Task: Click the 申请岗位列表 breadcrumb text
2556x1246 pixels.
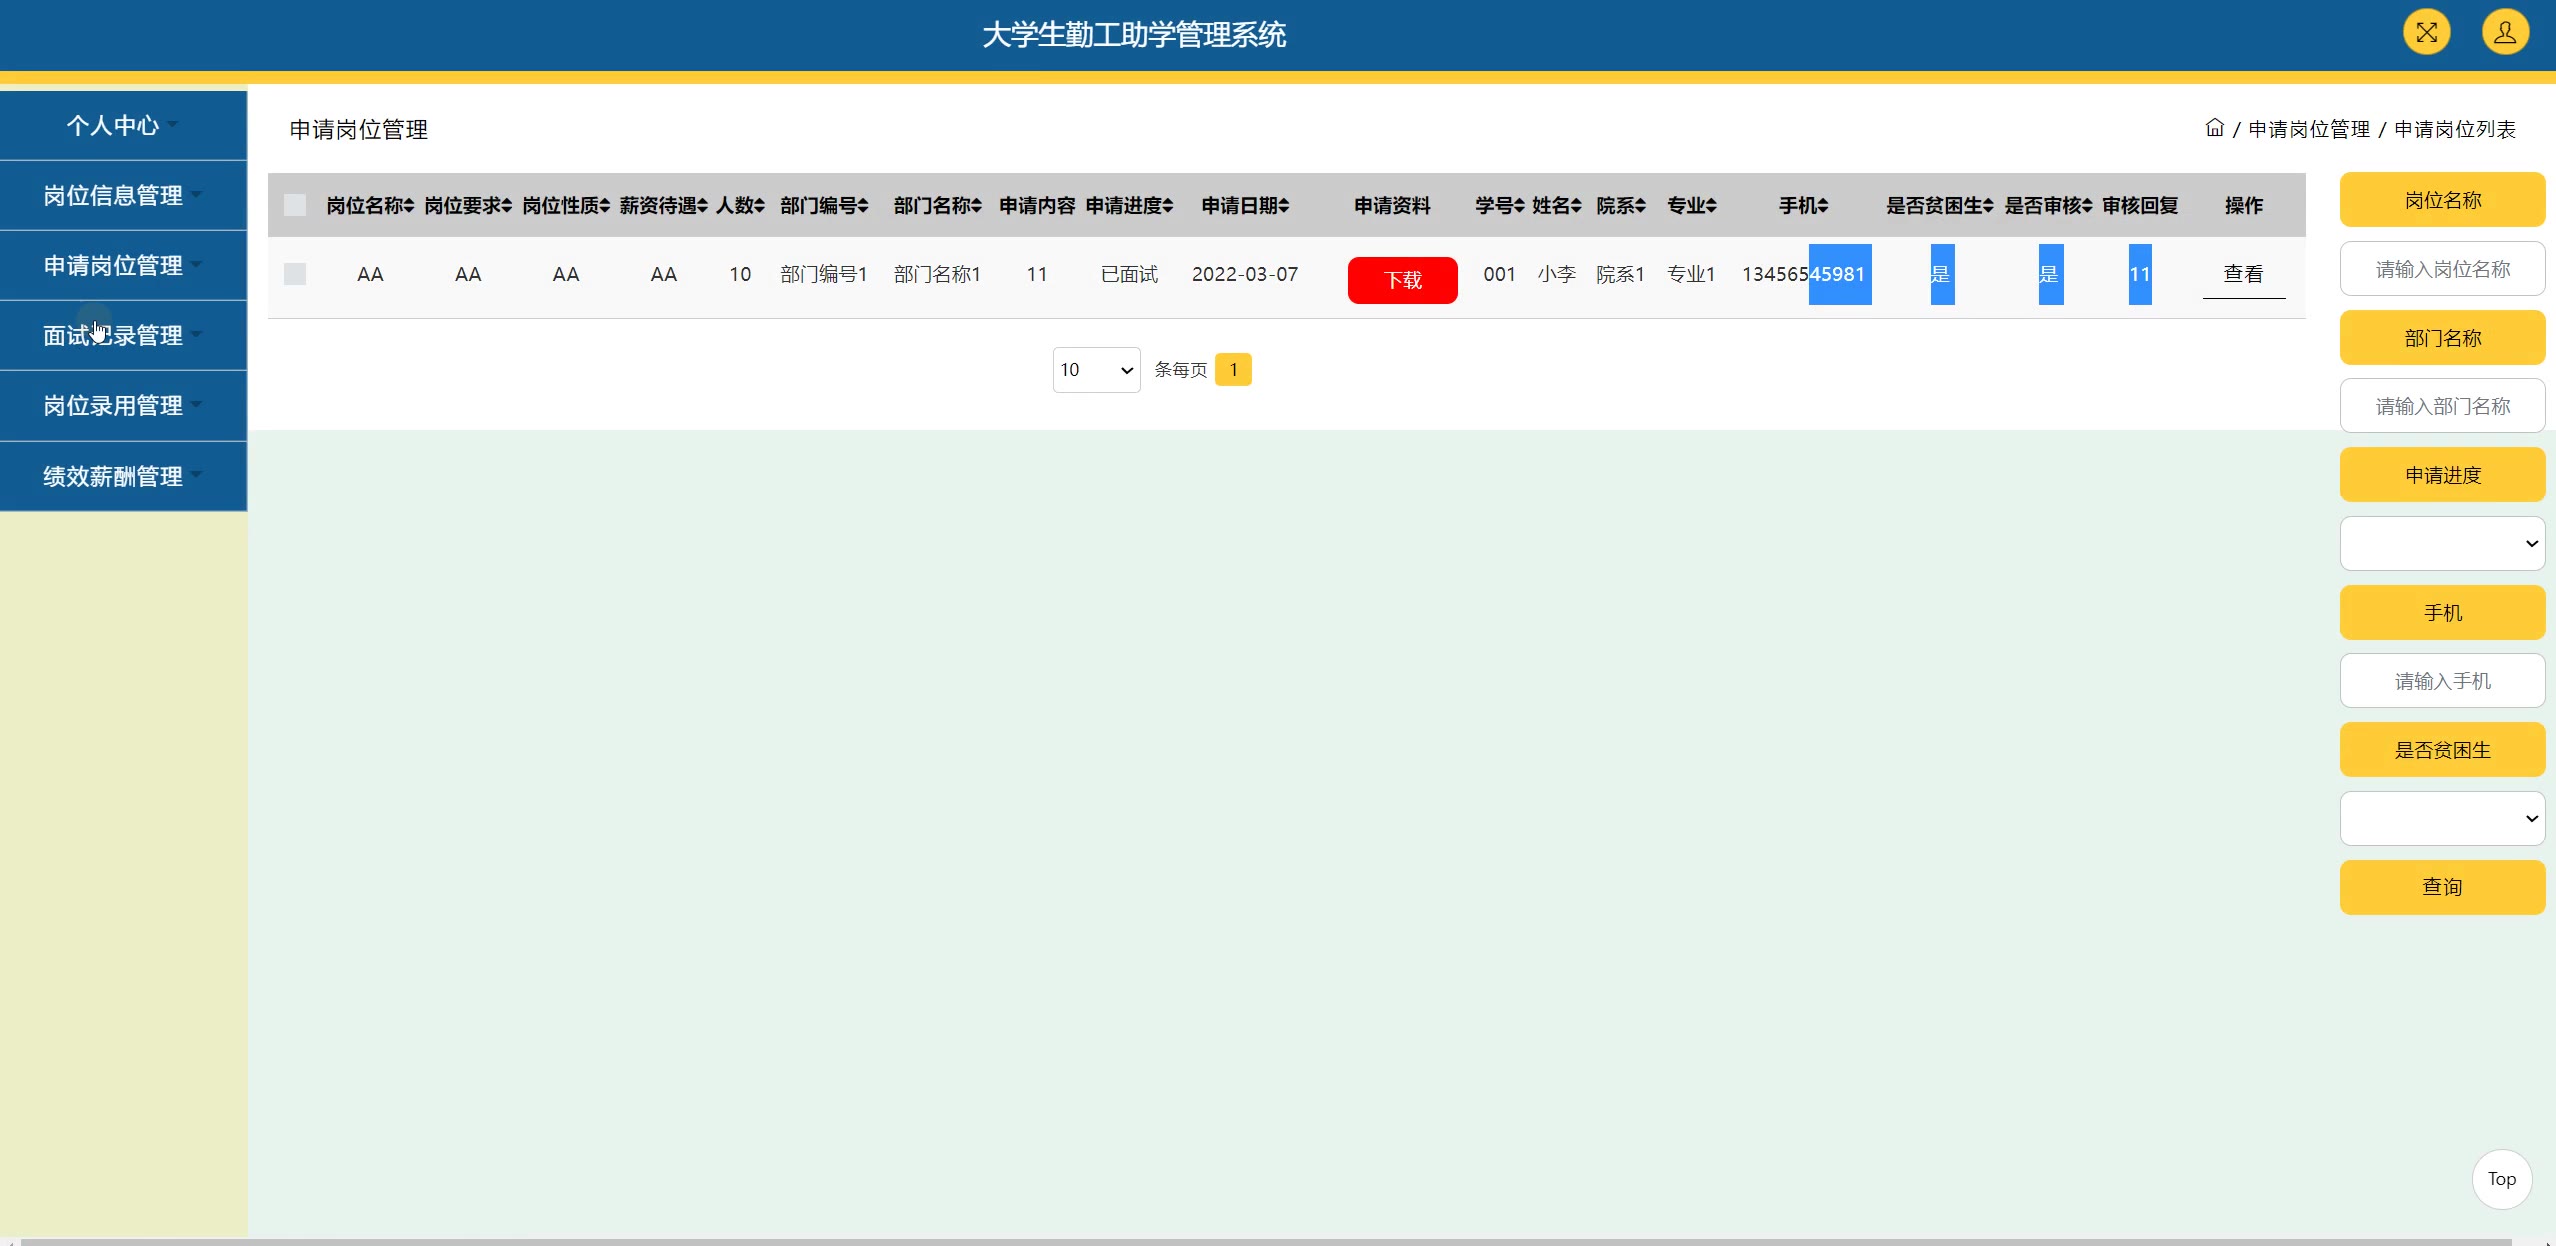Action: click(x=2454, y=129)
